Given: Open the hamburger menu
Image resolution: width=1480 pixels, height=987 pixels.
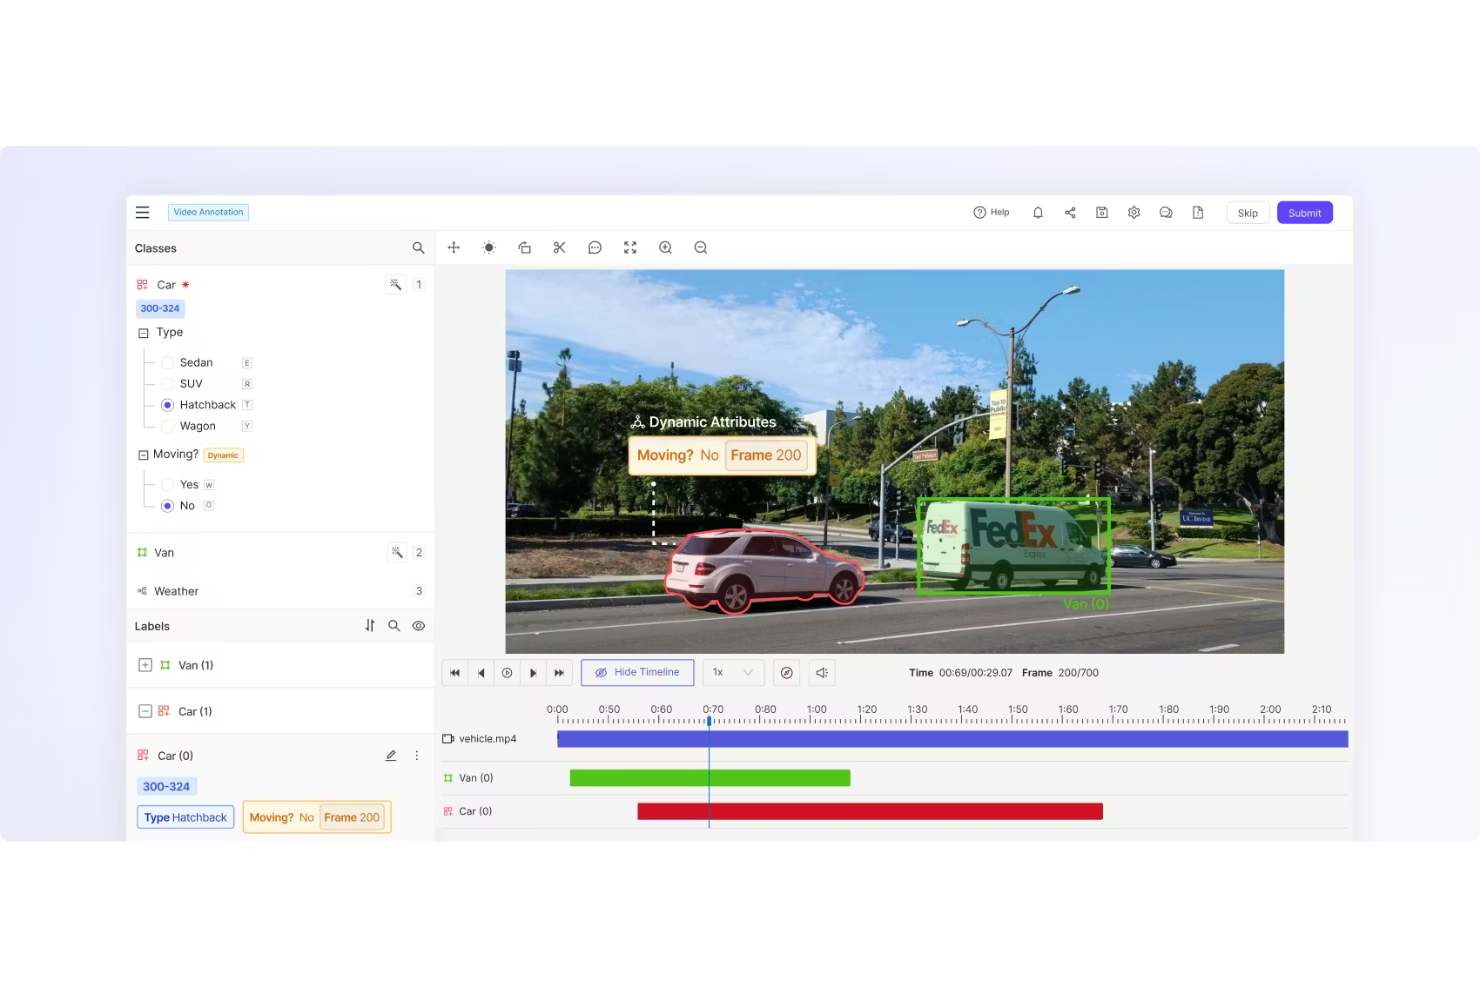Looking at the screenshot, I should coord(142,212).
